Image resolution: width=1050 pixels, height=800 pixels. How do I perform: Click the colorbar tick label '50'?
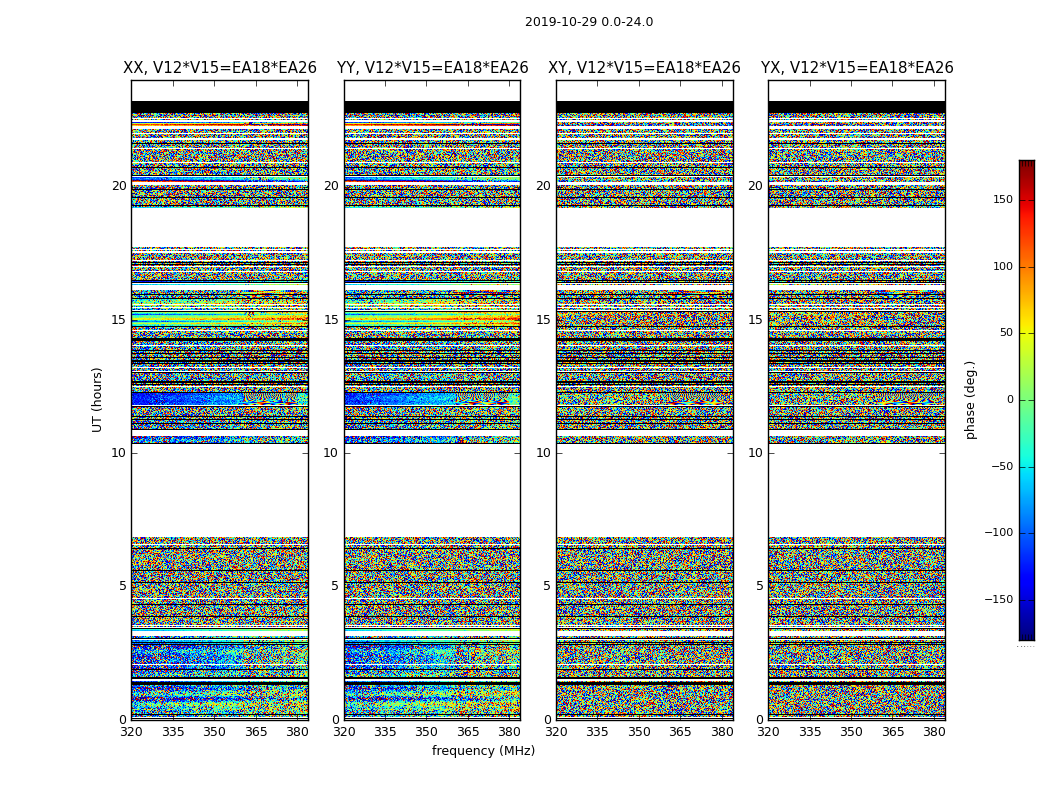(x=1006, y=333)
